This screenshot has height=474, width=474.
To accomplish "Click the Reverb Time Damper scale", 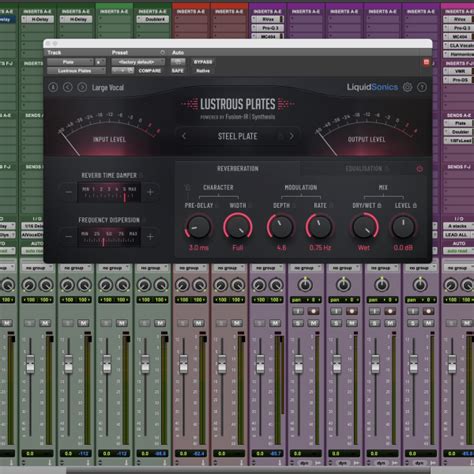I will coord(109,192).
